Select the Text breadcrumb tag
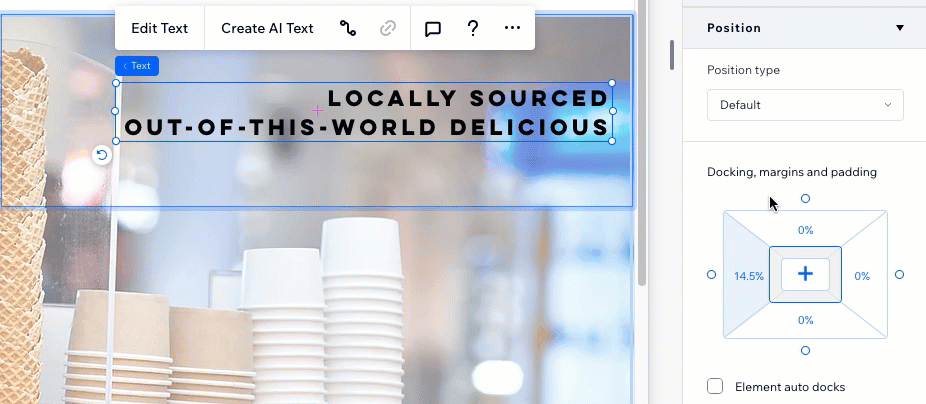926x404 pixels. click(x=137, y=66)
